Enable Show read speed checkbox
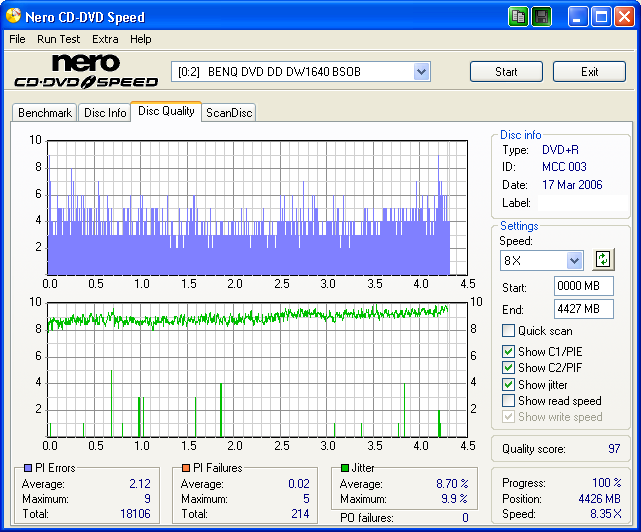The image size is (641, 532). 509,401
